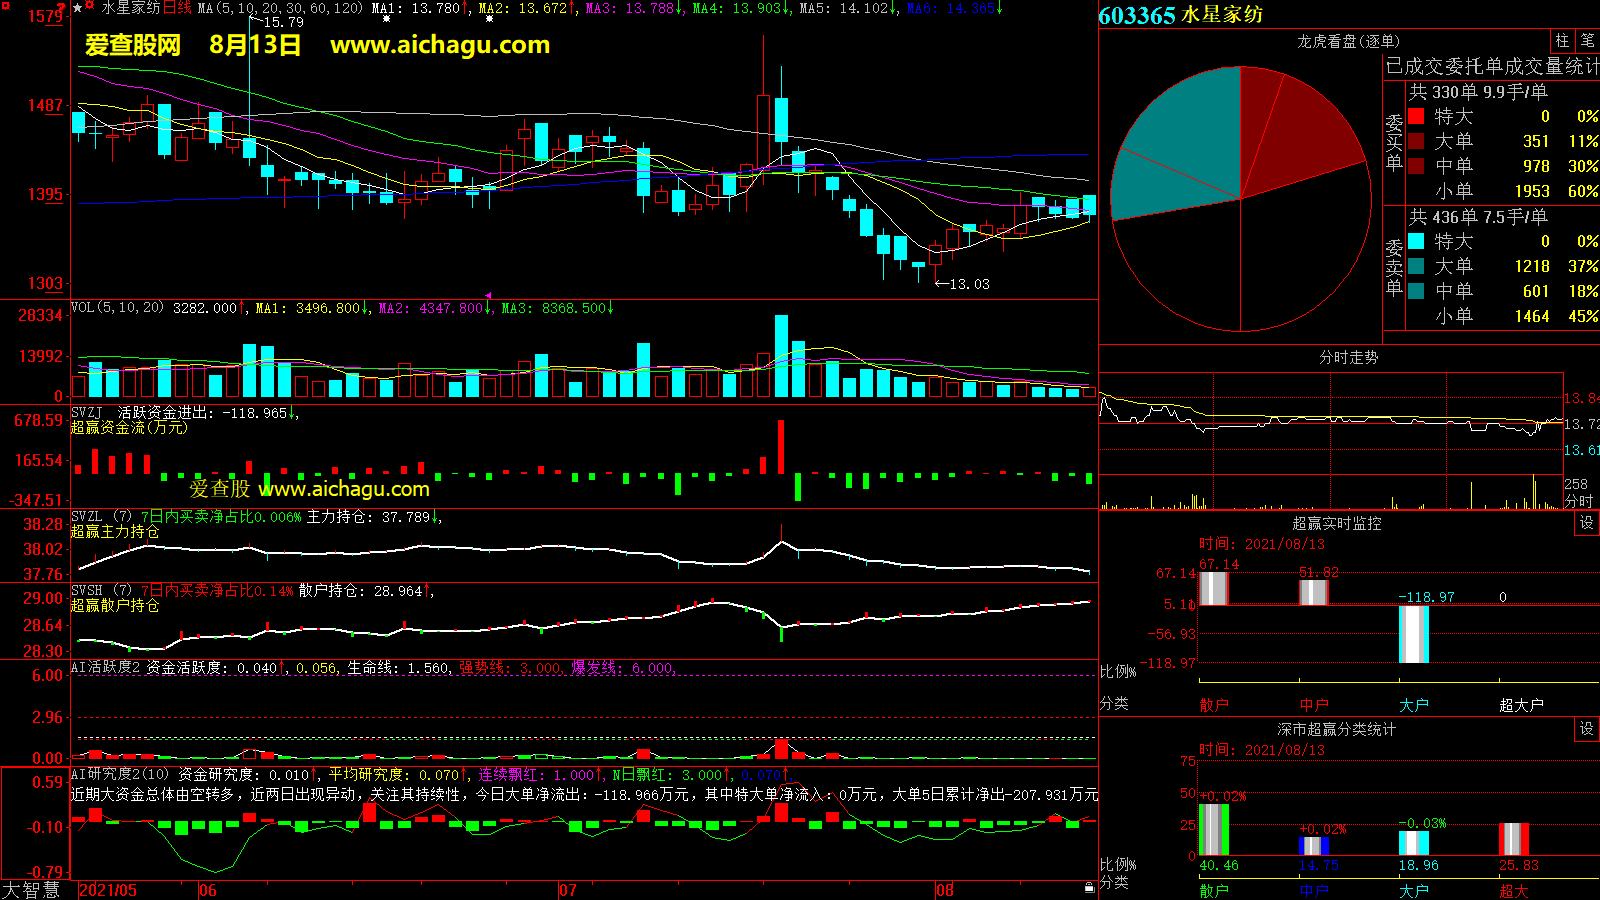This screenshot has height=900, width=1600.
Task: Click the cyan 特大 sell-order swatch
Action: 1416,241
